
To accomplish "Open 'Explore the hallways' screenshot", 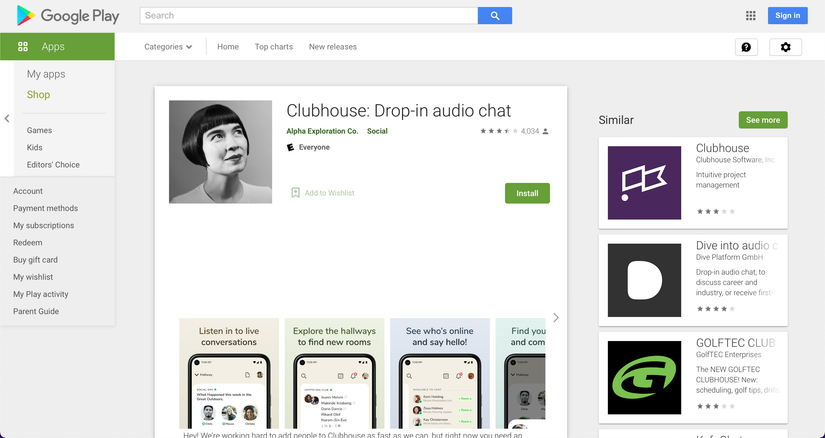I will pos(335,373).
